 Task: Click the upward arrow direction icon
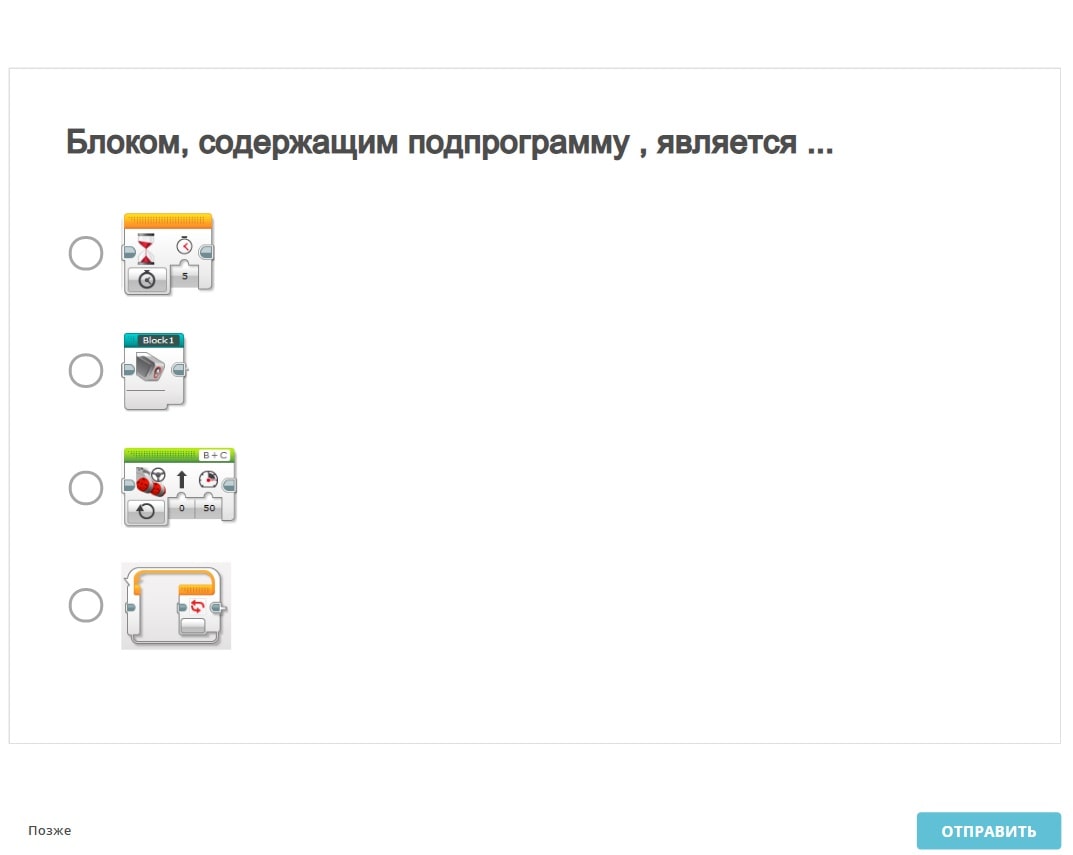click(x=181, y=478)
